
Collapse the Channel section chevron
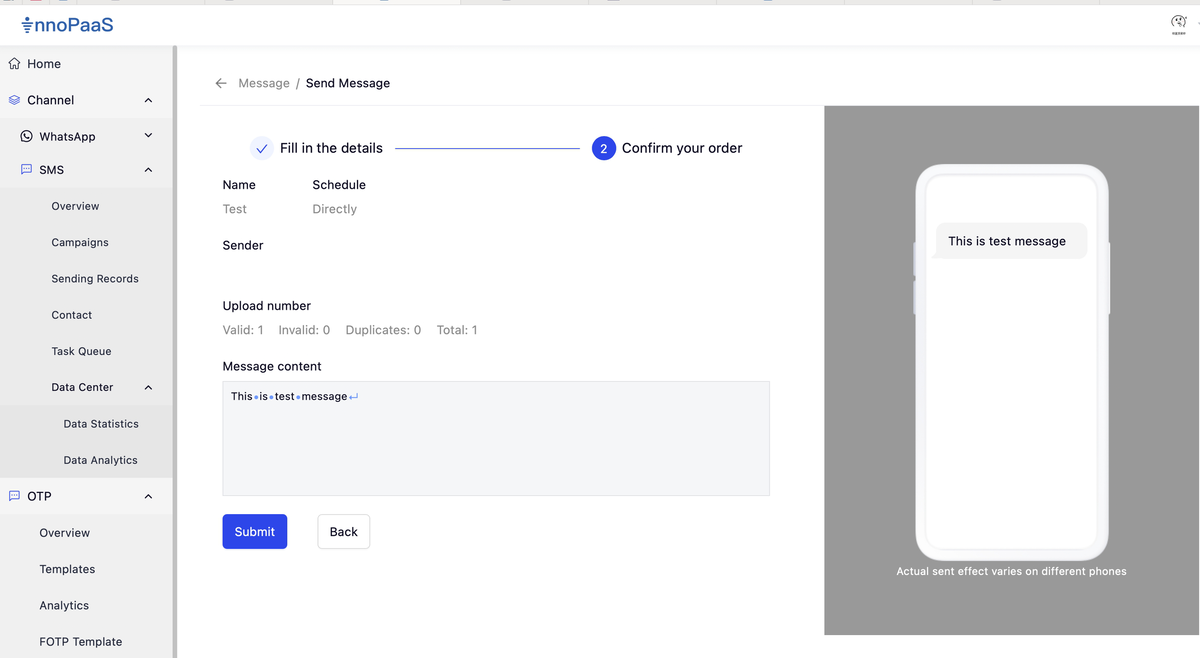coord(148,100)
